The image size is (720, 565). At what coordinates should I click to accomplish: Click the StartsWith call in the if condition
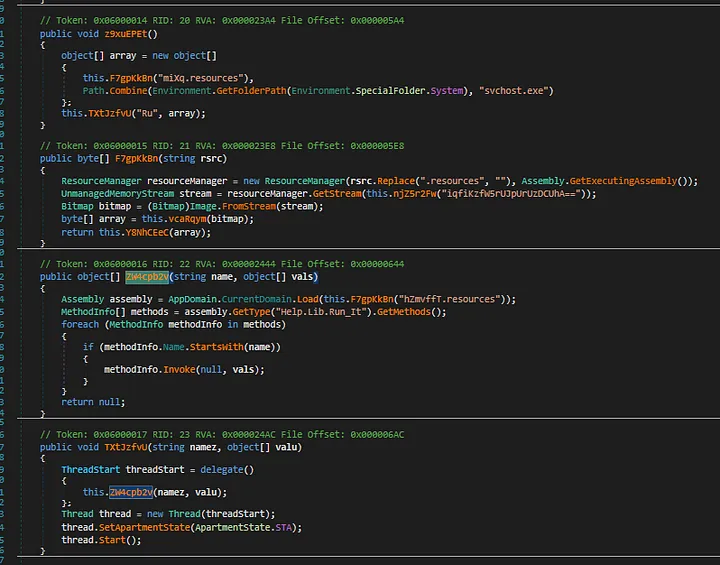pyautogui.click(x=216, y=347)
